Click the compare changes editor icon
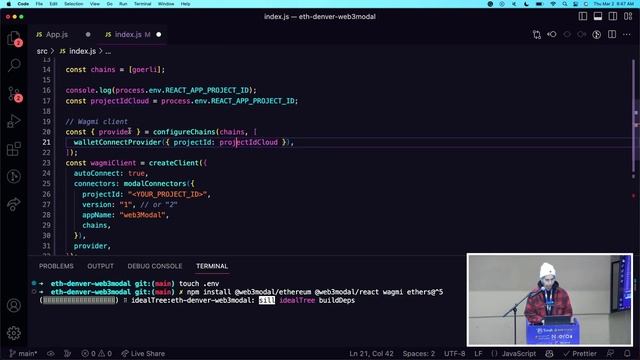The width and height of the screenshot is (640, 360). click(x=537, y=35)
